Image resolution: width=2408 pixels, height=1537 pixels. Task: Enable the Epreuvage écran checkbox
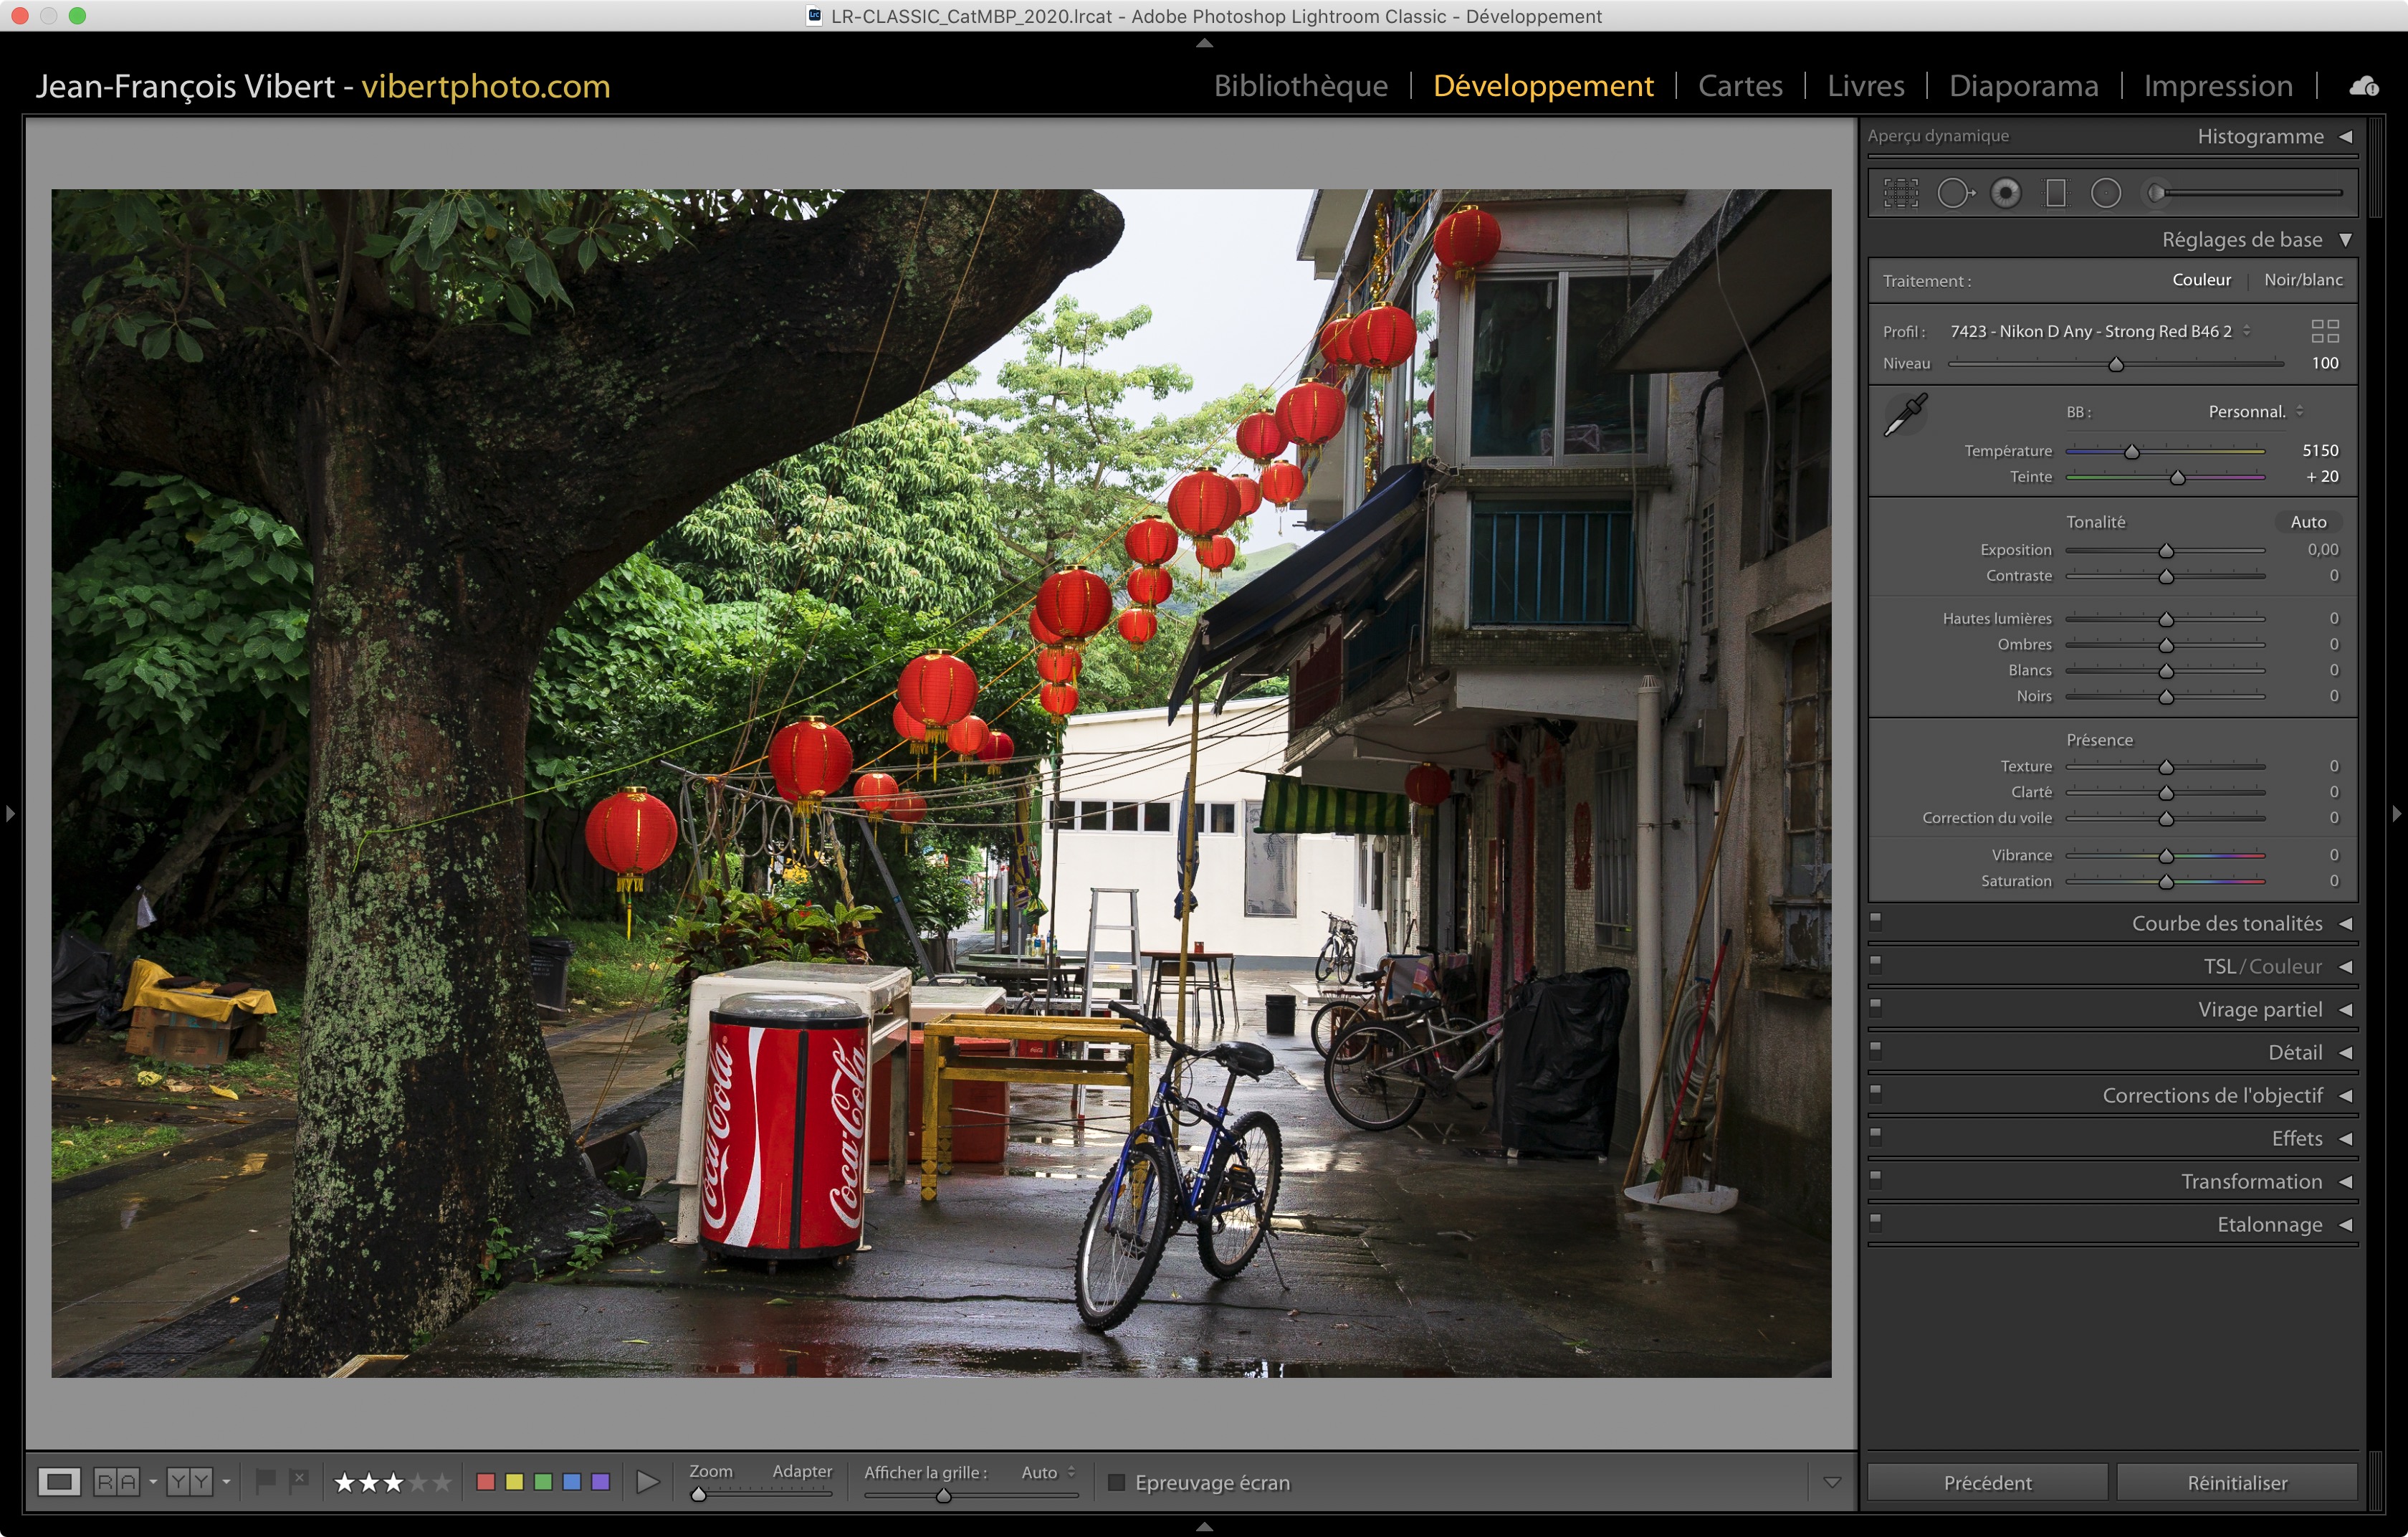click(1117, 1482)
